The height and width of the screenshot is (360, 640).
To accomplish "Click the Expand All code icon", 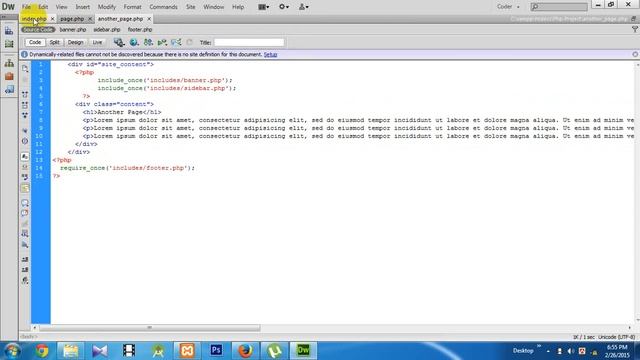I will point(25,116).
